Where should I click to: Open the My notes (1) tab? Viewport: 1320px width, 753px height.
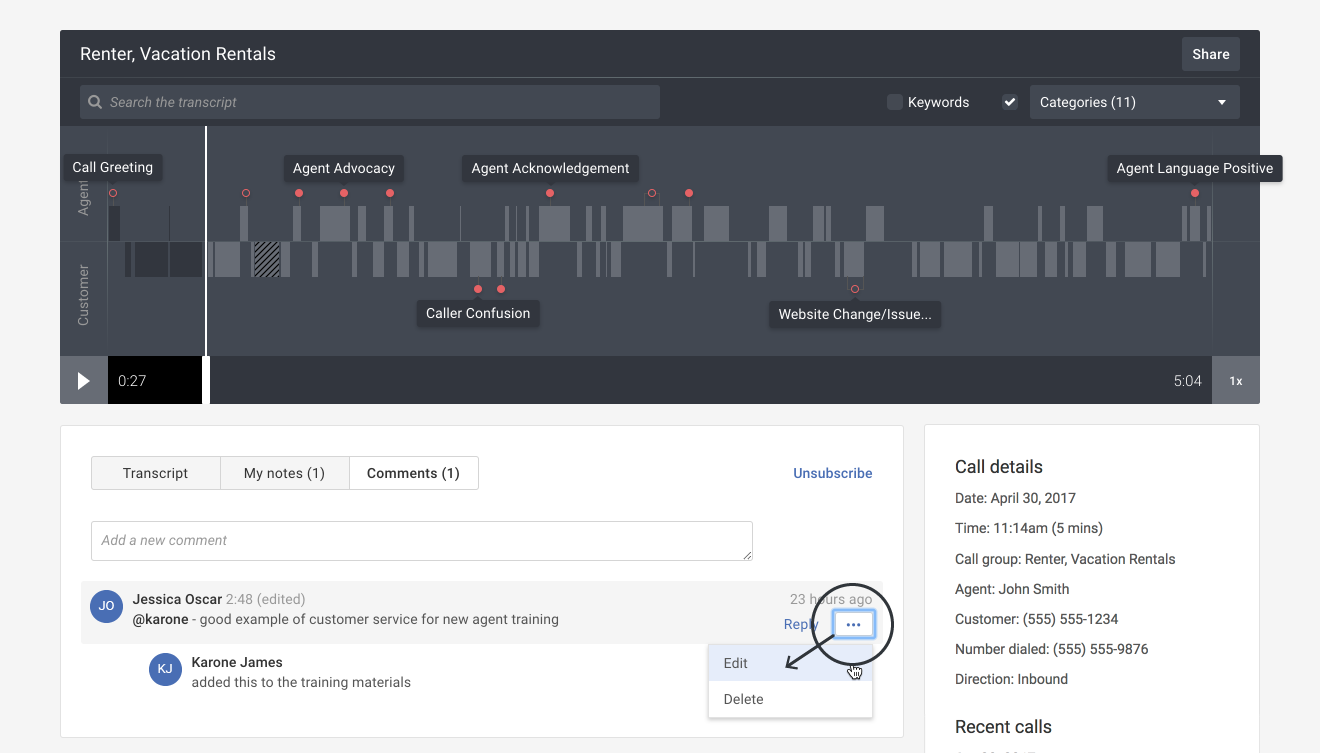tap(284, 472)
